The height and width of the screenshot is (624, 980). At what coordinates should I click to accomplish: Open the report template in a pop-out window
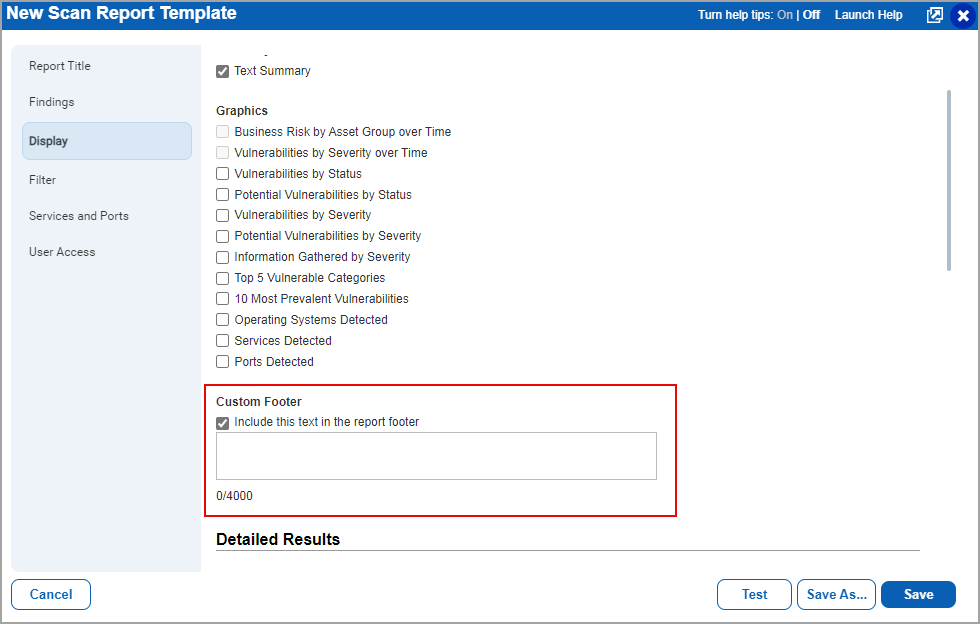point(934,14)
